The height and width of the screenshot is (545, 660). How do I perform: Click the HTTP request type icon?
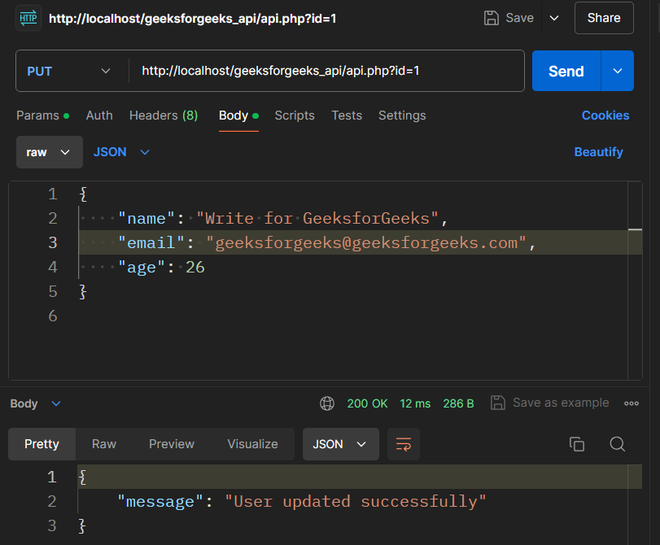pos(27,18)
